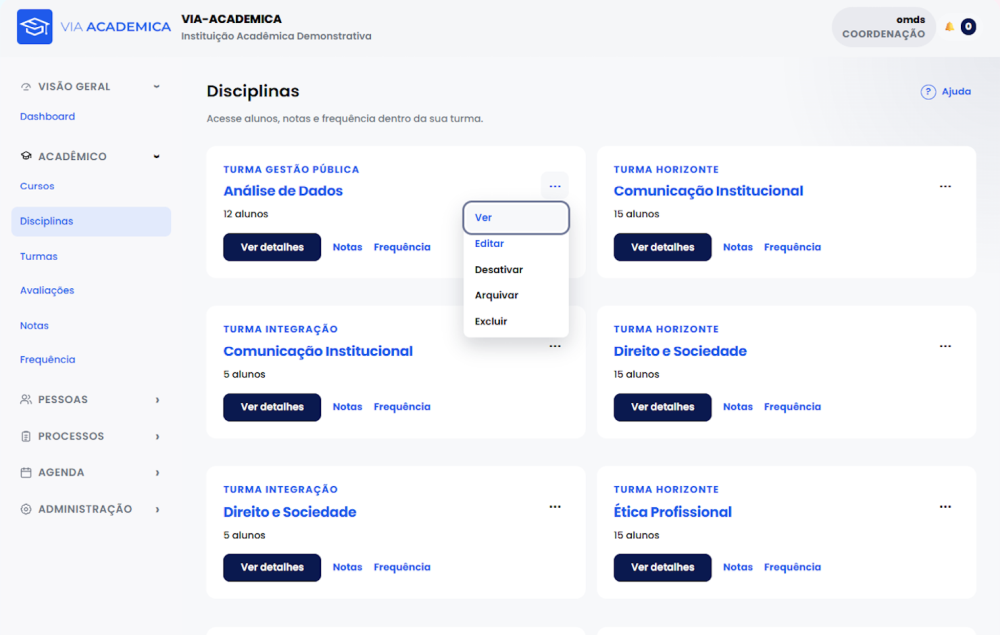Screen dimensions: 1000x635
Task: Go to Dashboard in the sidebar
Action: (47, 117)
